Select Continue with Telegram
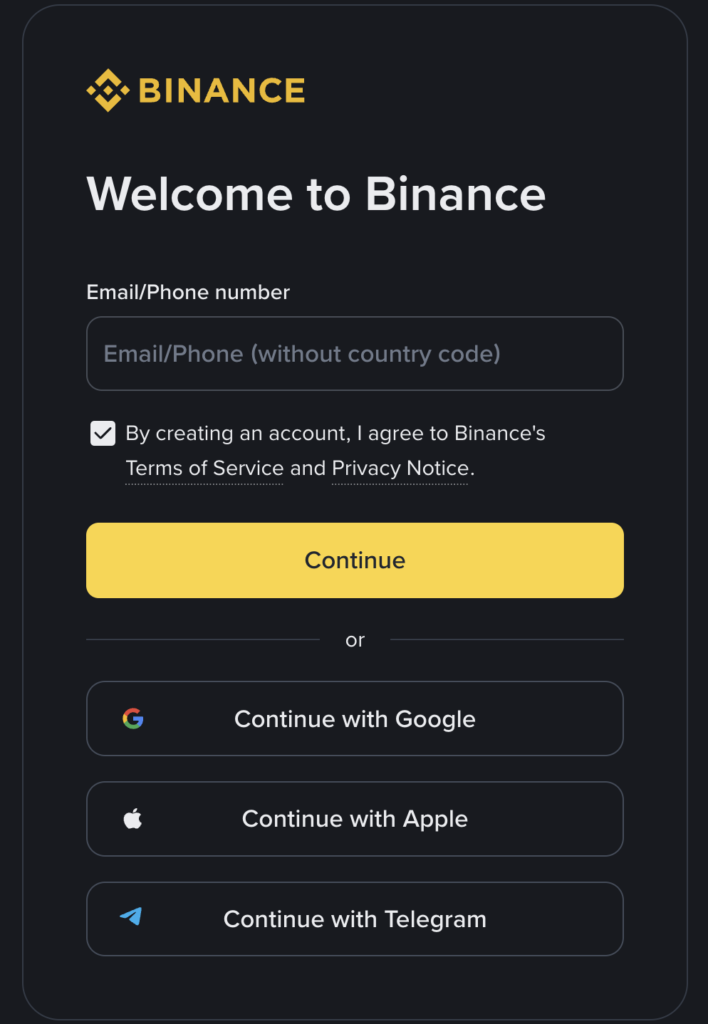708x1024 pixels. click(355, 919)
